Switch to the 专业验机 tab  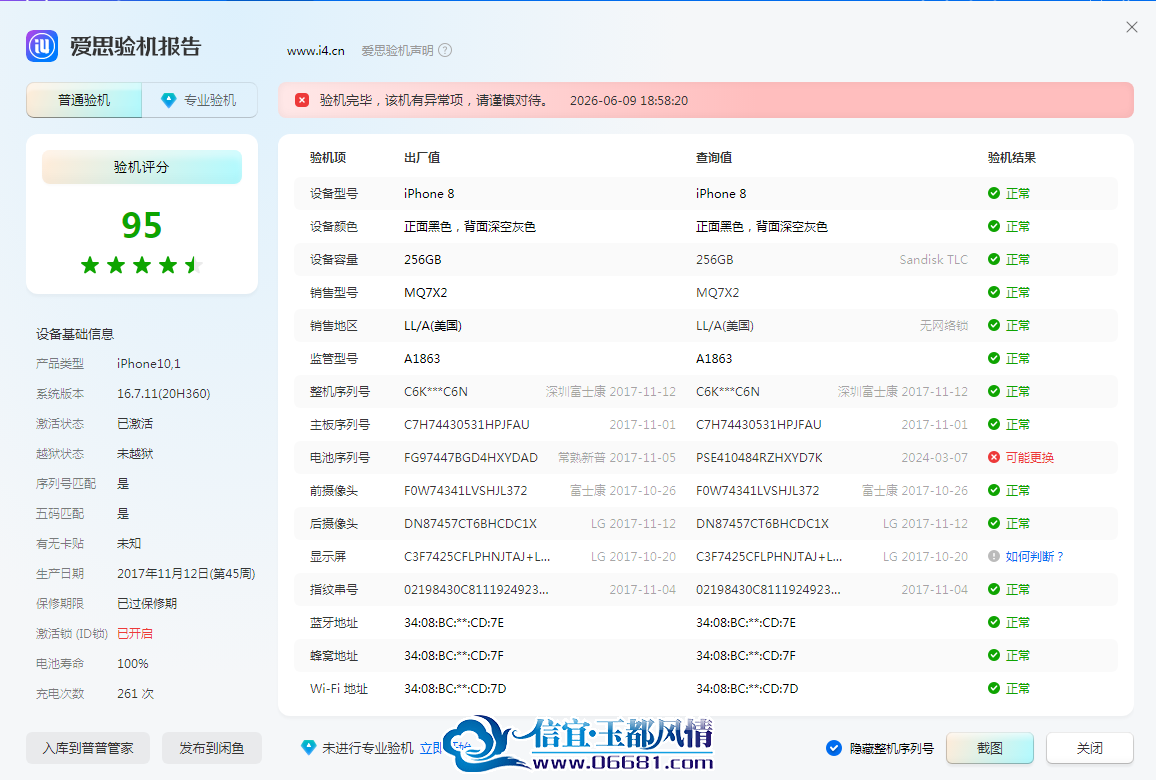tap(200, 100)
